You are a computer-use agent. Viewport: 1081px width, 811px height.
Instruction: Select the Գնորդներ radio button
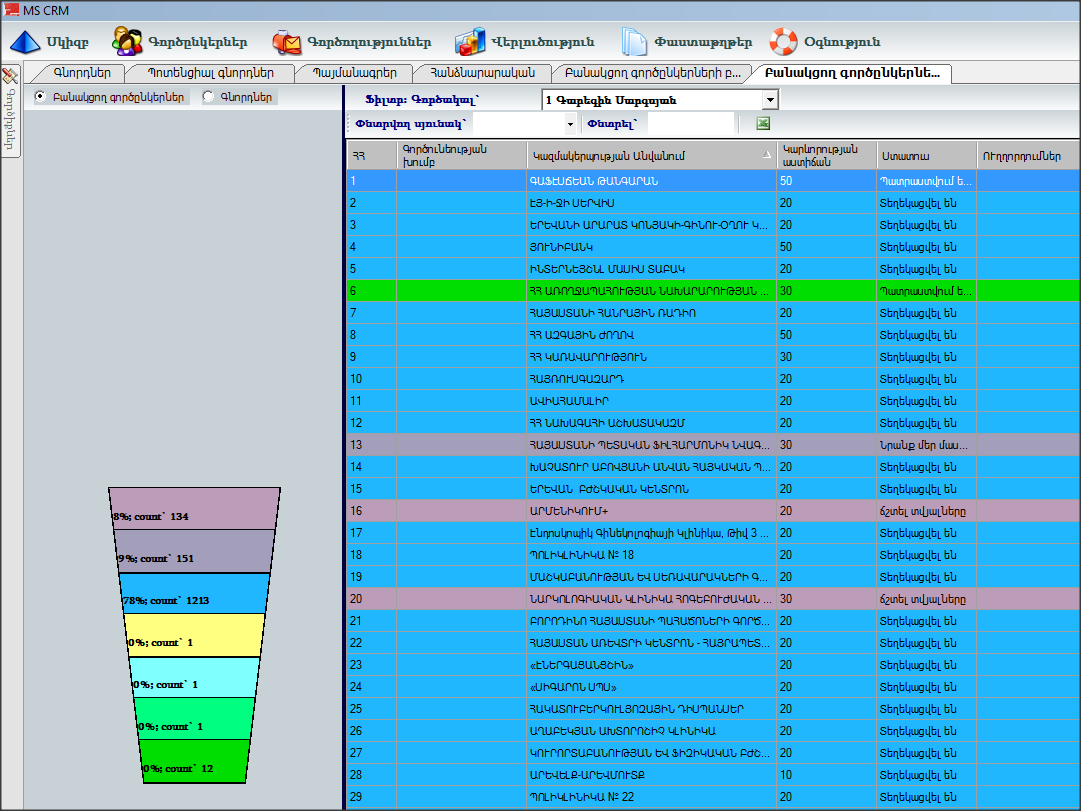[x=208, y=97]
